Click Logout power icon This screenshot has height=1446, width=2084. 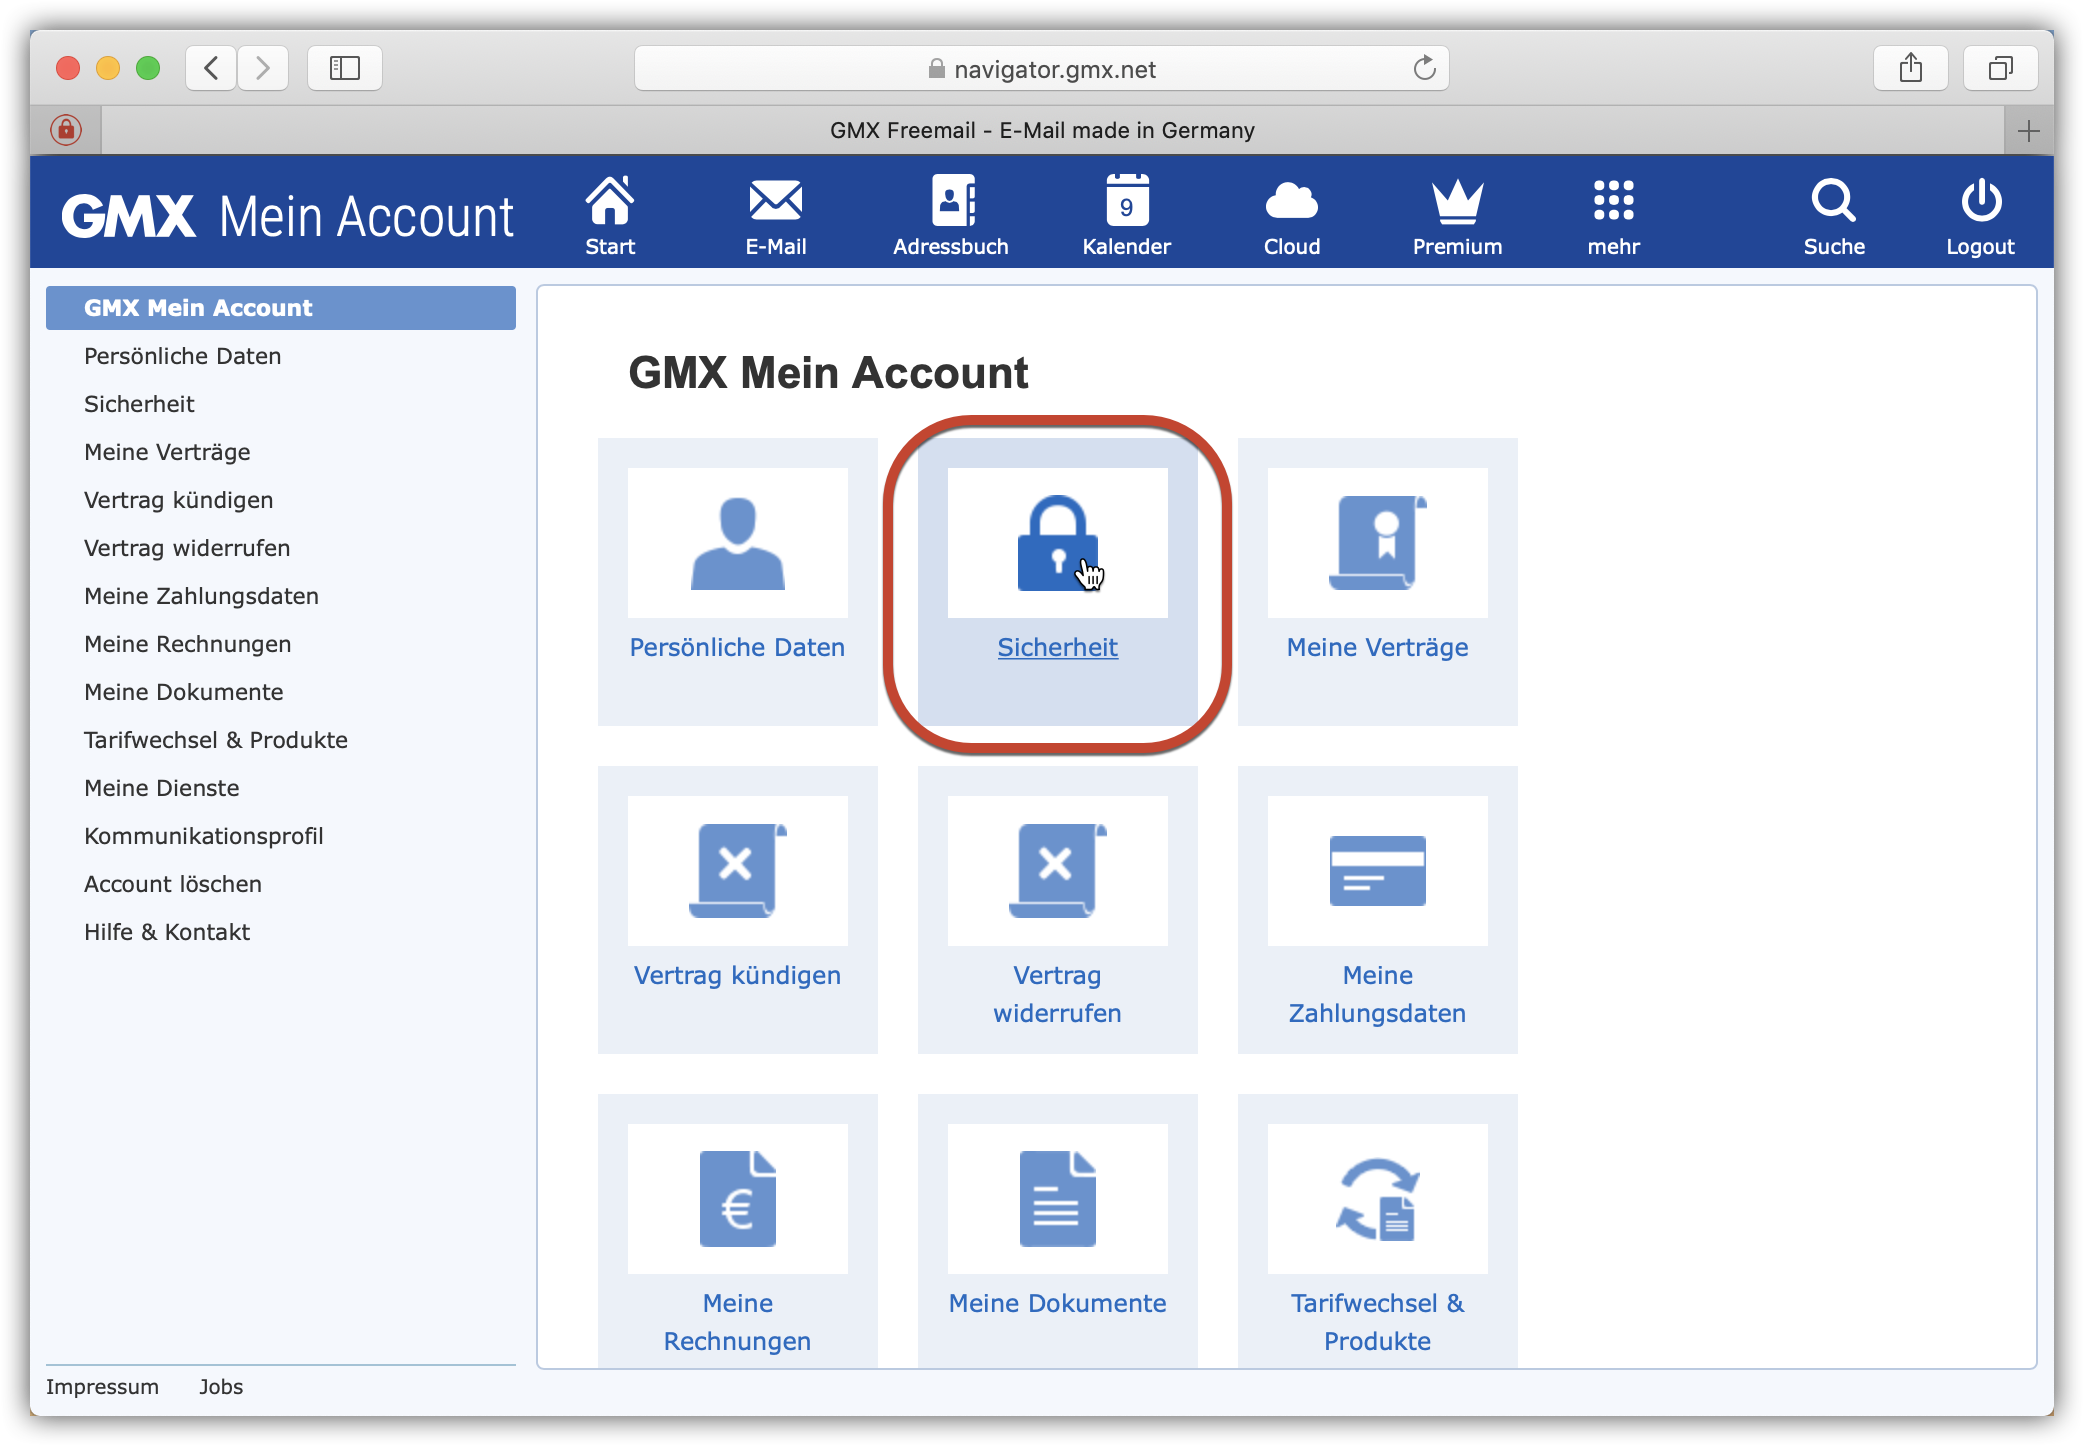pyautogui.click(x=1980, y=201)
